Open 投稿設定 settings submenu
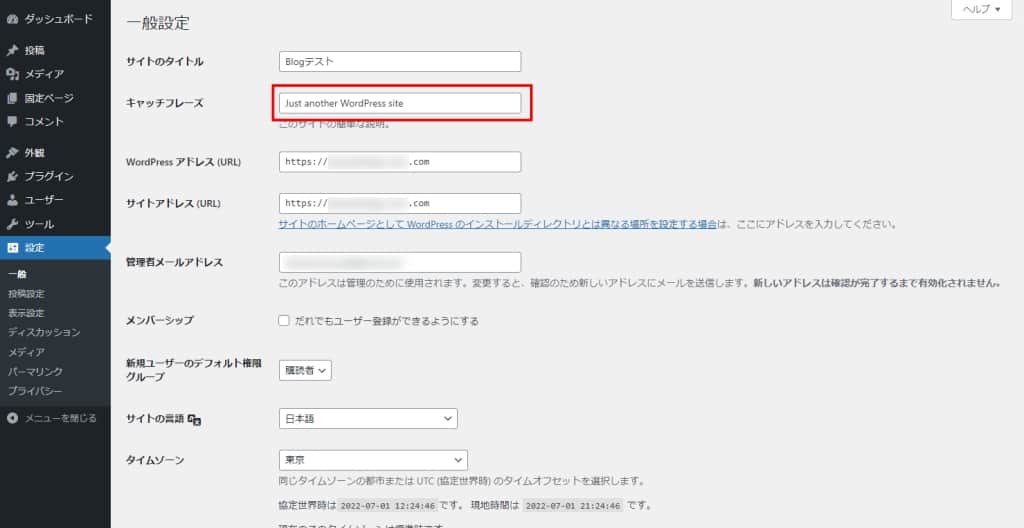The height and width of the screenshot is (528, 1024). [x=26, y=294]
